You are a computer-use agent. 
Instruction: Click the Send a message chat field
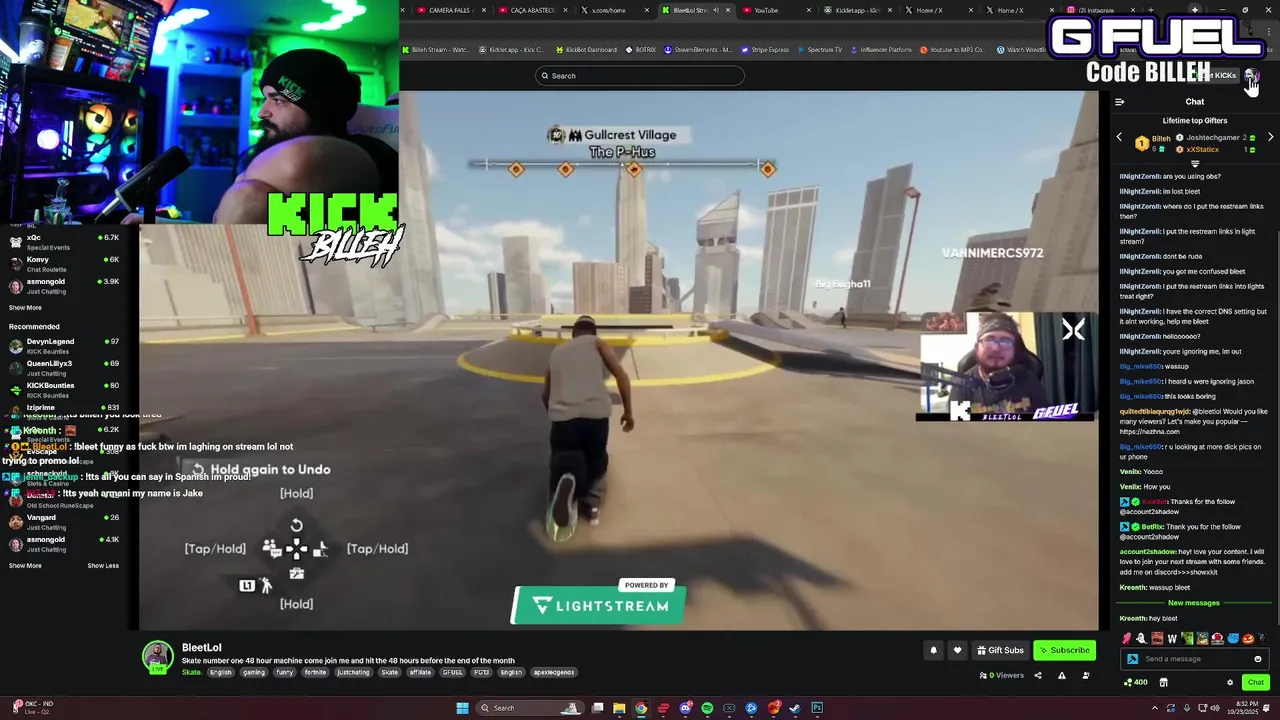tap(1195, 659)
